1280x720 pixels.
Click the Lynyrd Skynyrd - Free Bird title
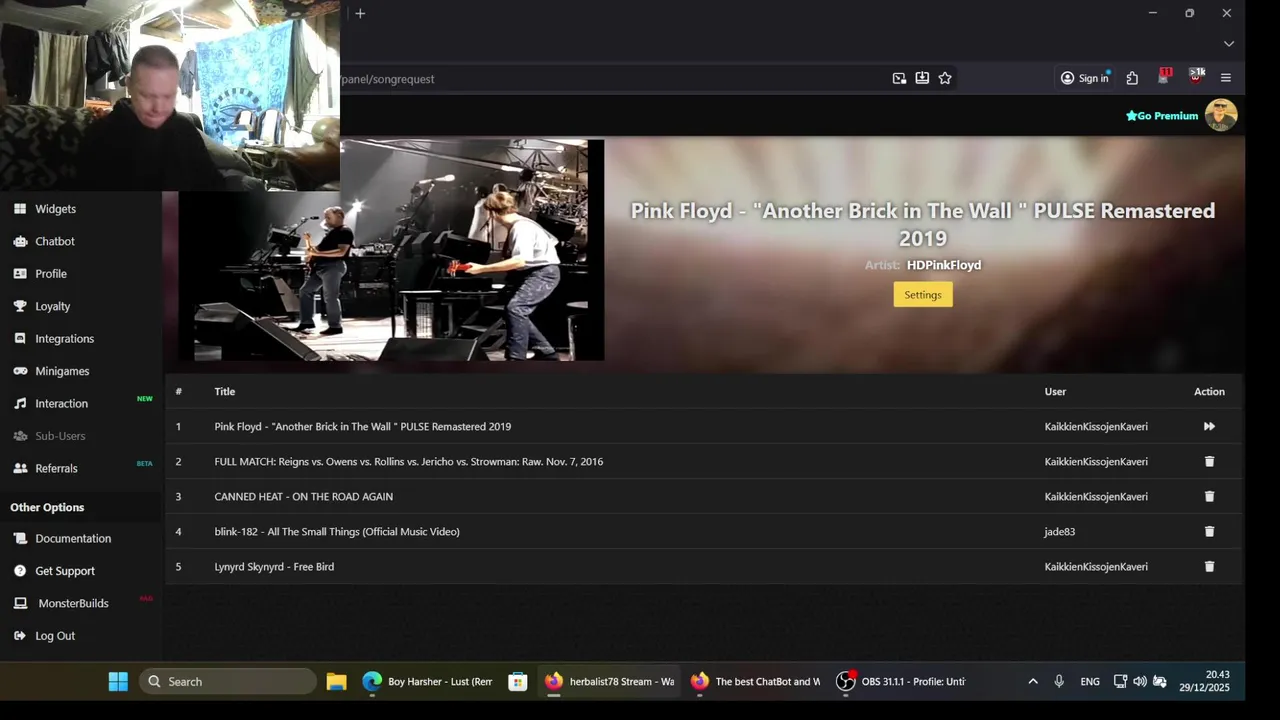[274, 566]
